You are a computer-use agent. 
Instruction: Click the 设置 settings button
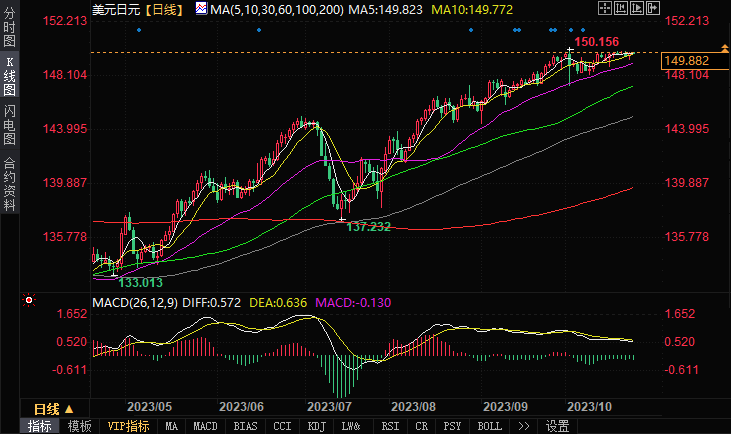click(x=557, y=426)
